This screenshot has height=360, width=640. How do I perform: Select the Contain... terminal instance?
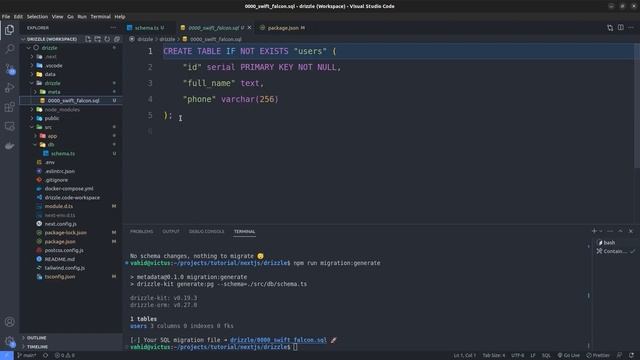tap(615, 251)
